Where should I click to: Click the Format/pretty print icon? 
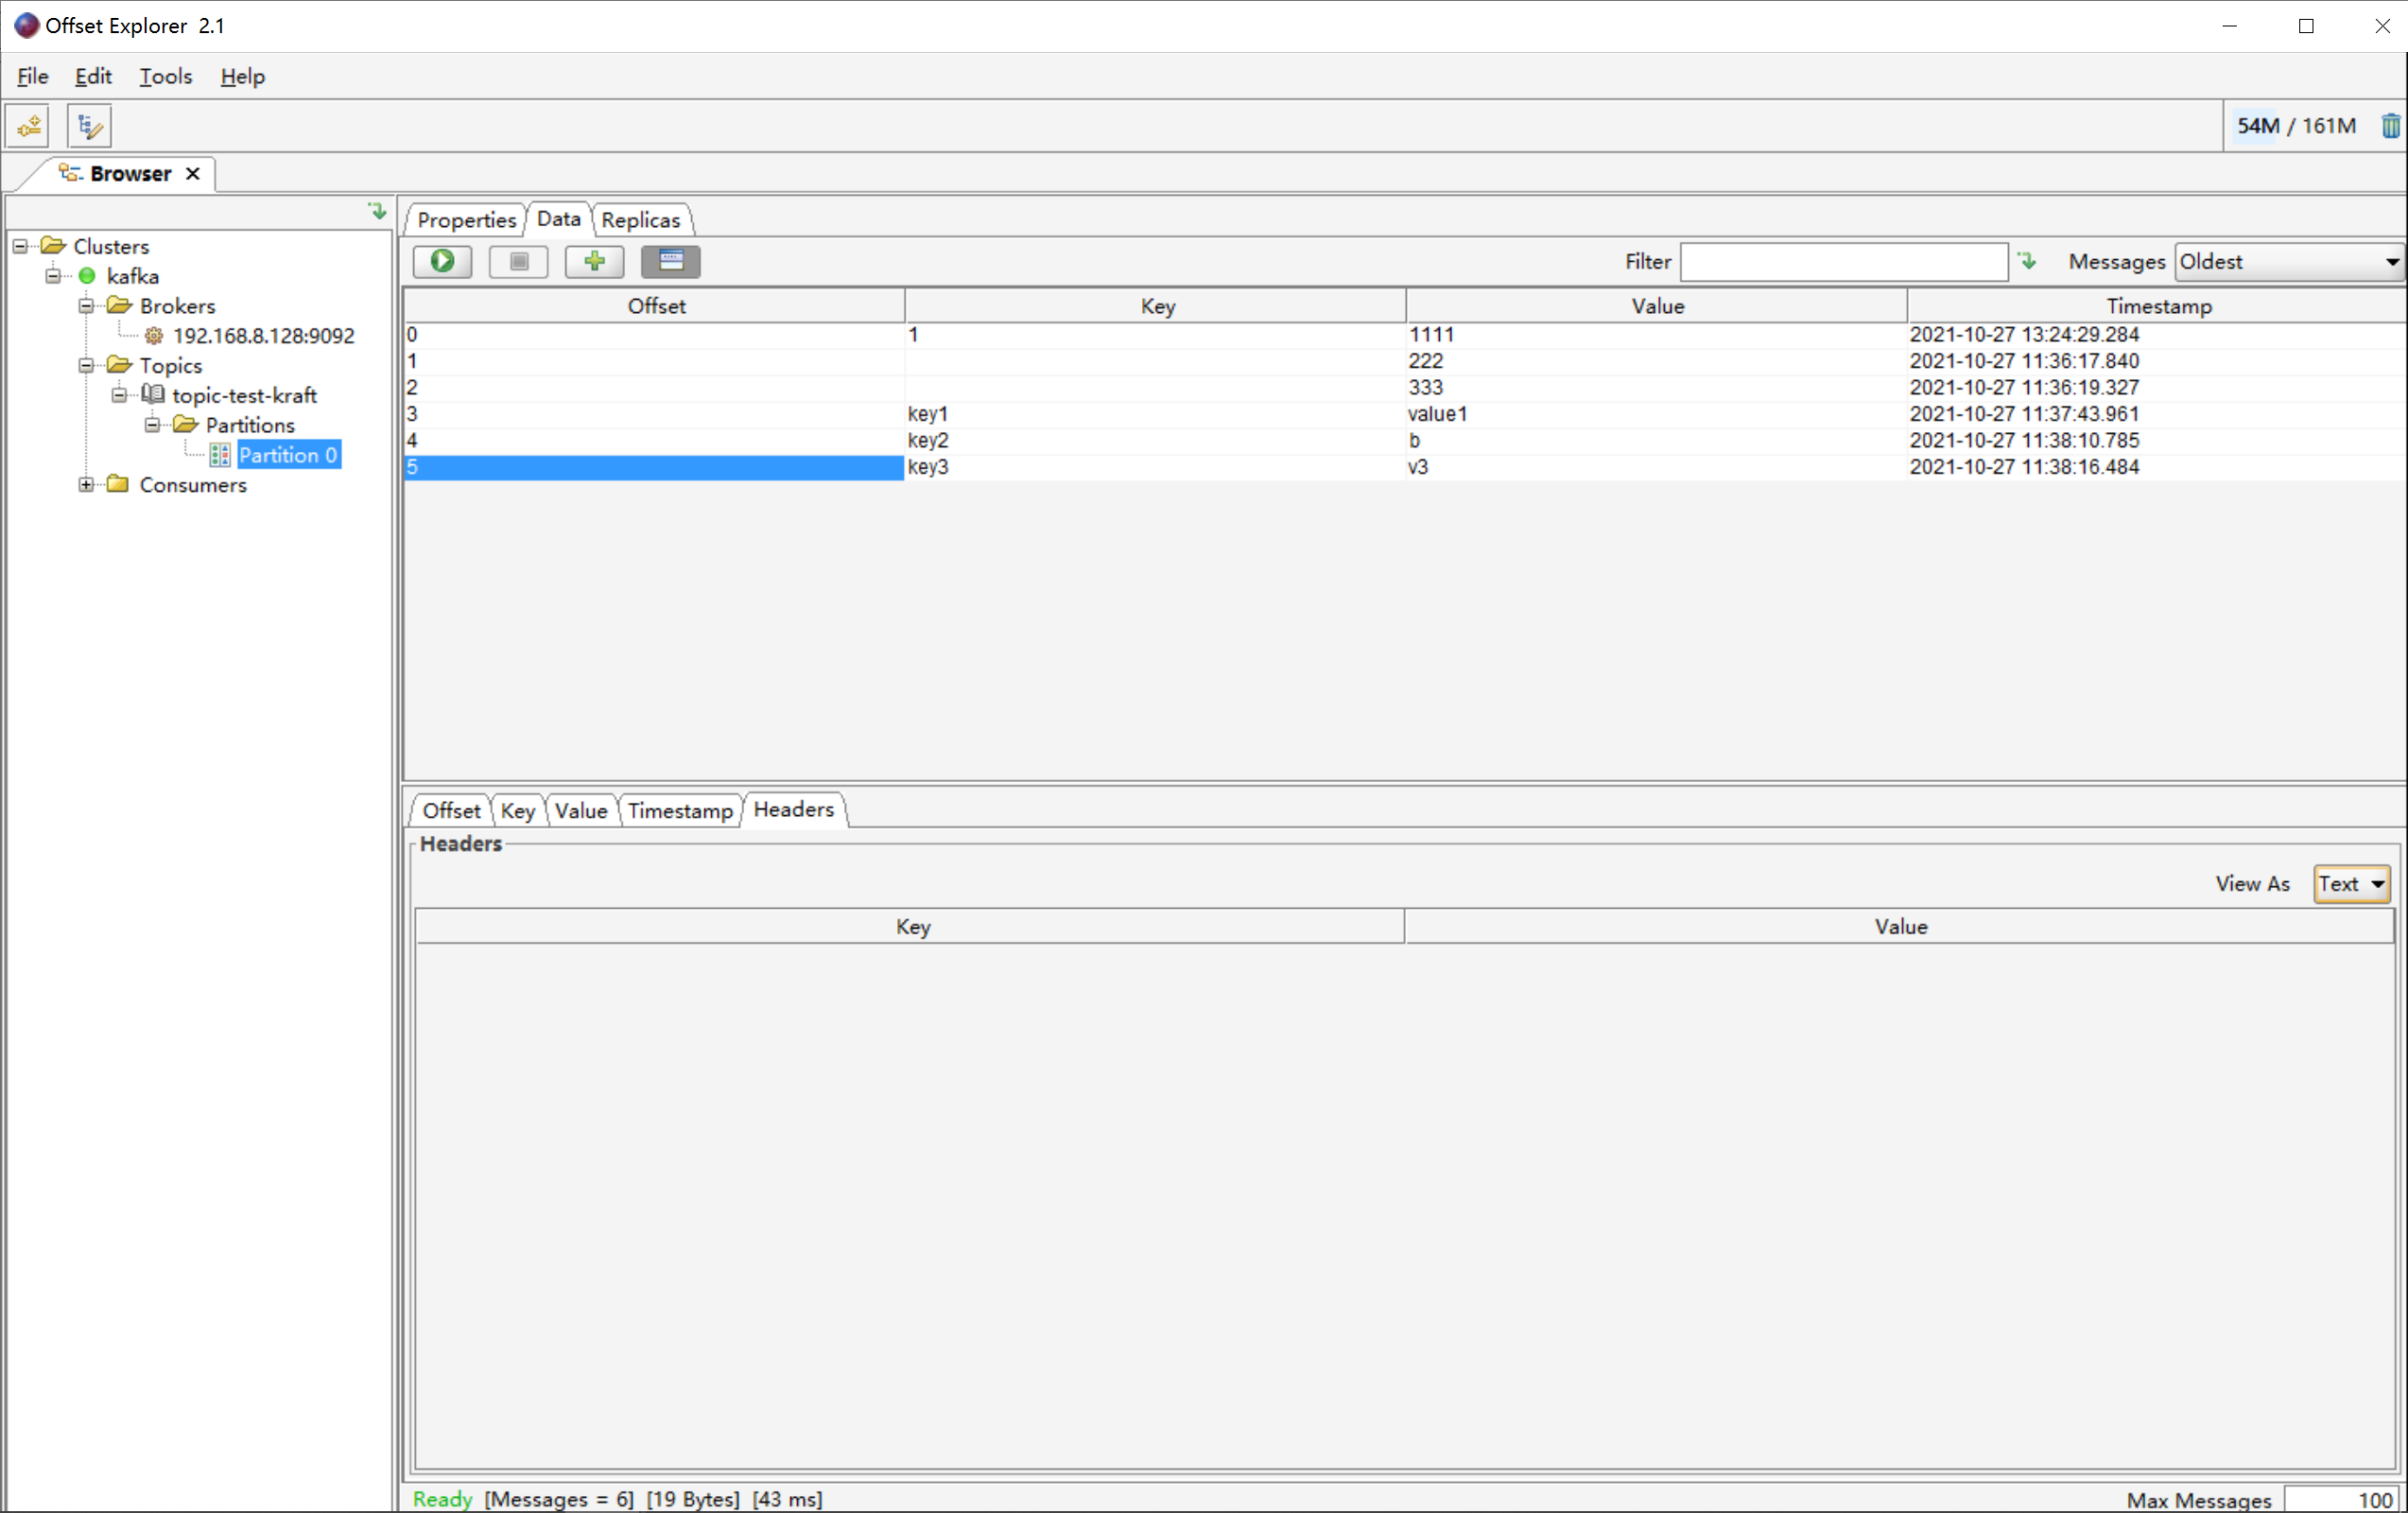[671, 260]
